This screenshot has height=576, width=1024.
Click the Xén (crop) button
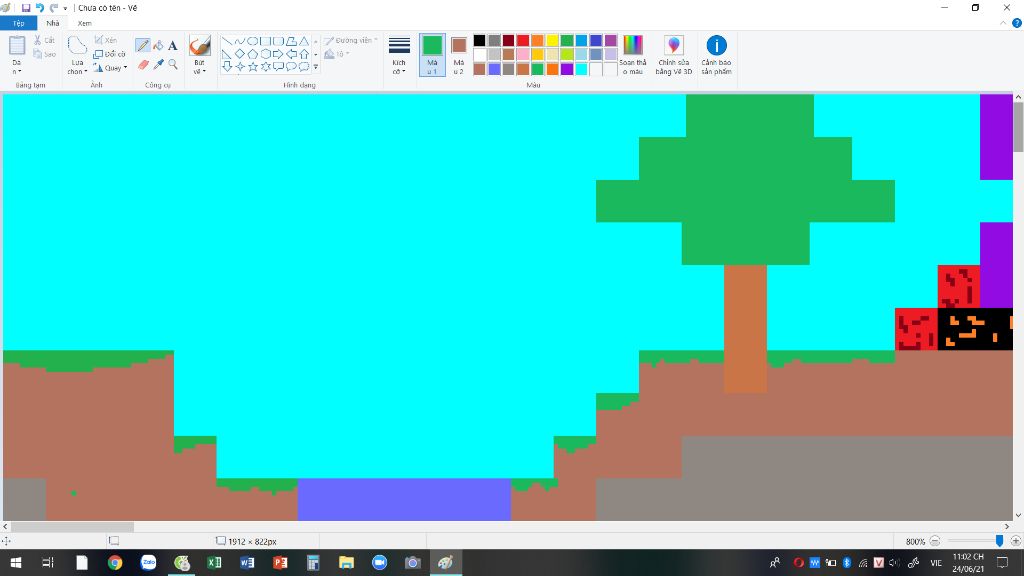(106, 40)
